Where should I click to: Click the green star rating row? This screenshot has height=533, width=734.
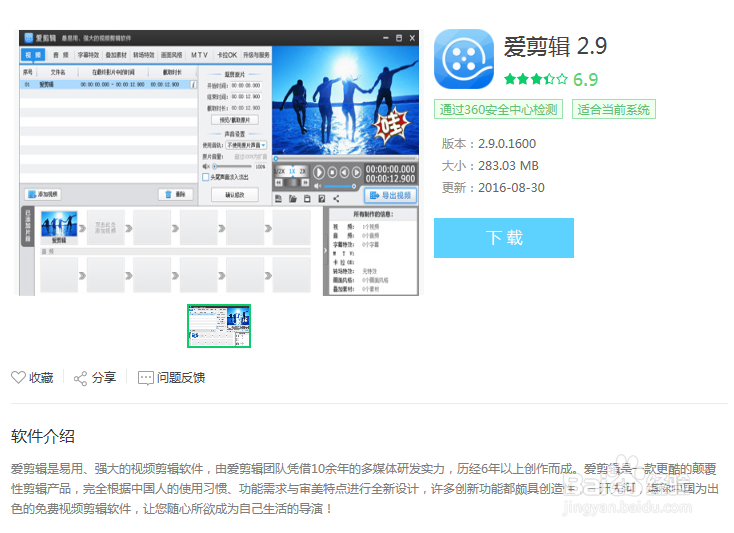point(536,79)
